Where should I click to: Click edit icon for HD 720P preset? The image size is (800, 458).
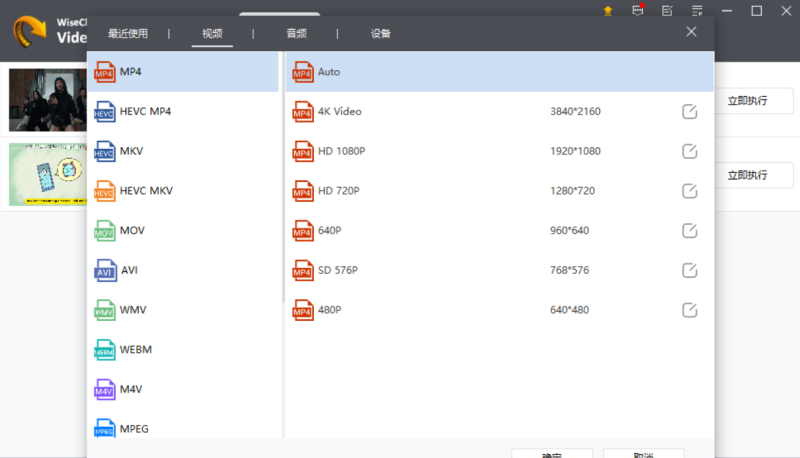click(689, 191)
